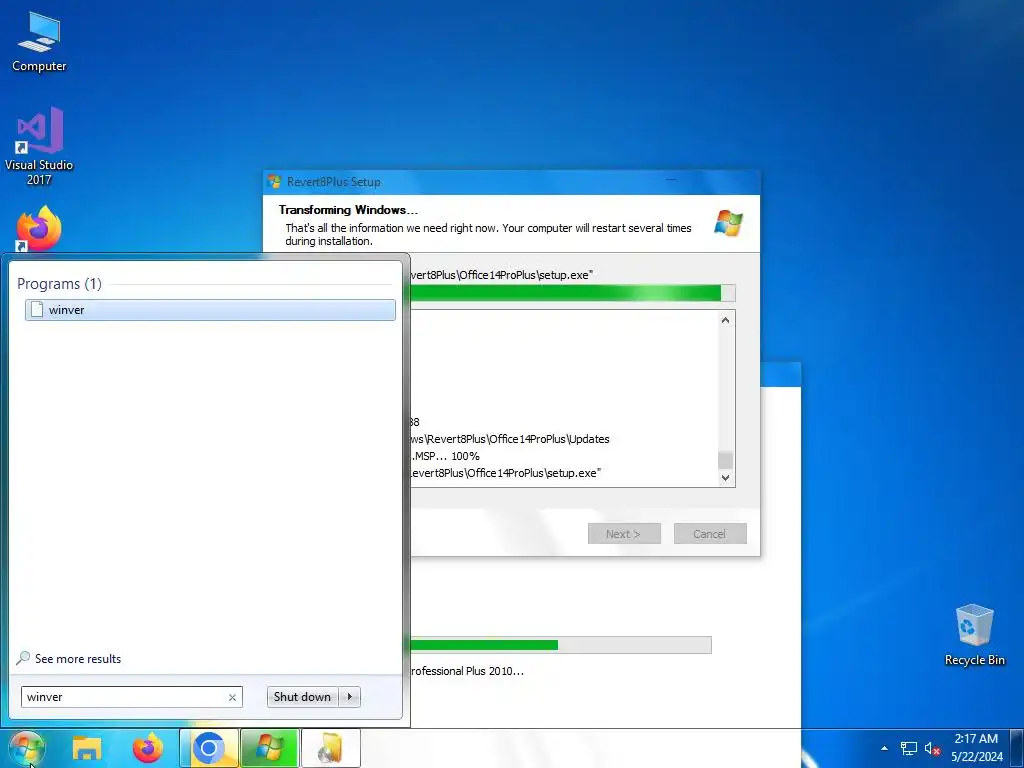
Task: Clear the search text with X
Action: (x=232, y=697)
